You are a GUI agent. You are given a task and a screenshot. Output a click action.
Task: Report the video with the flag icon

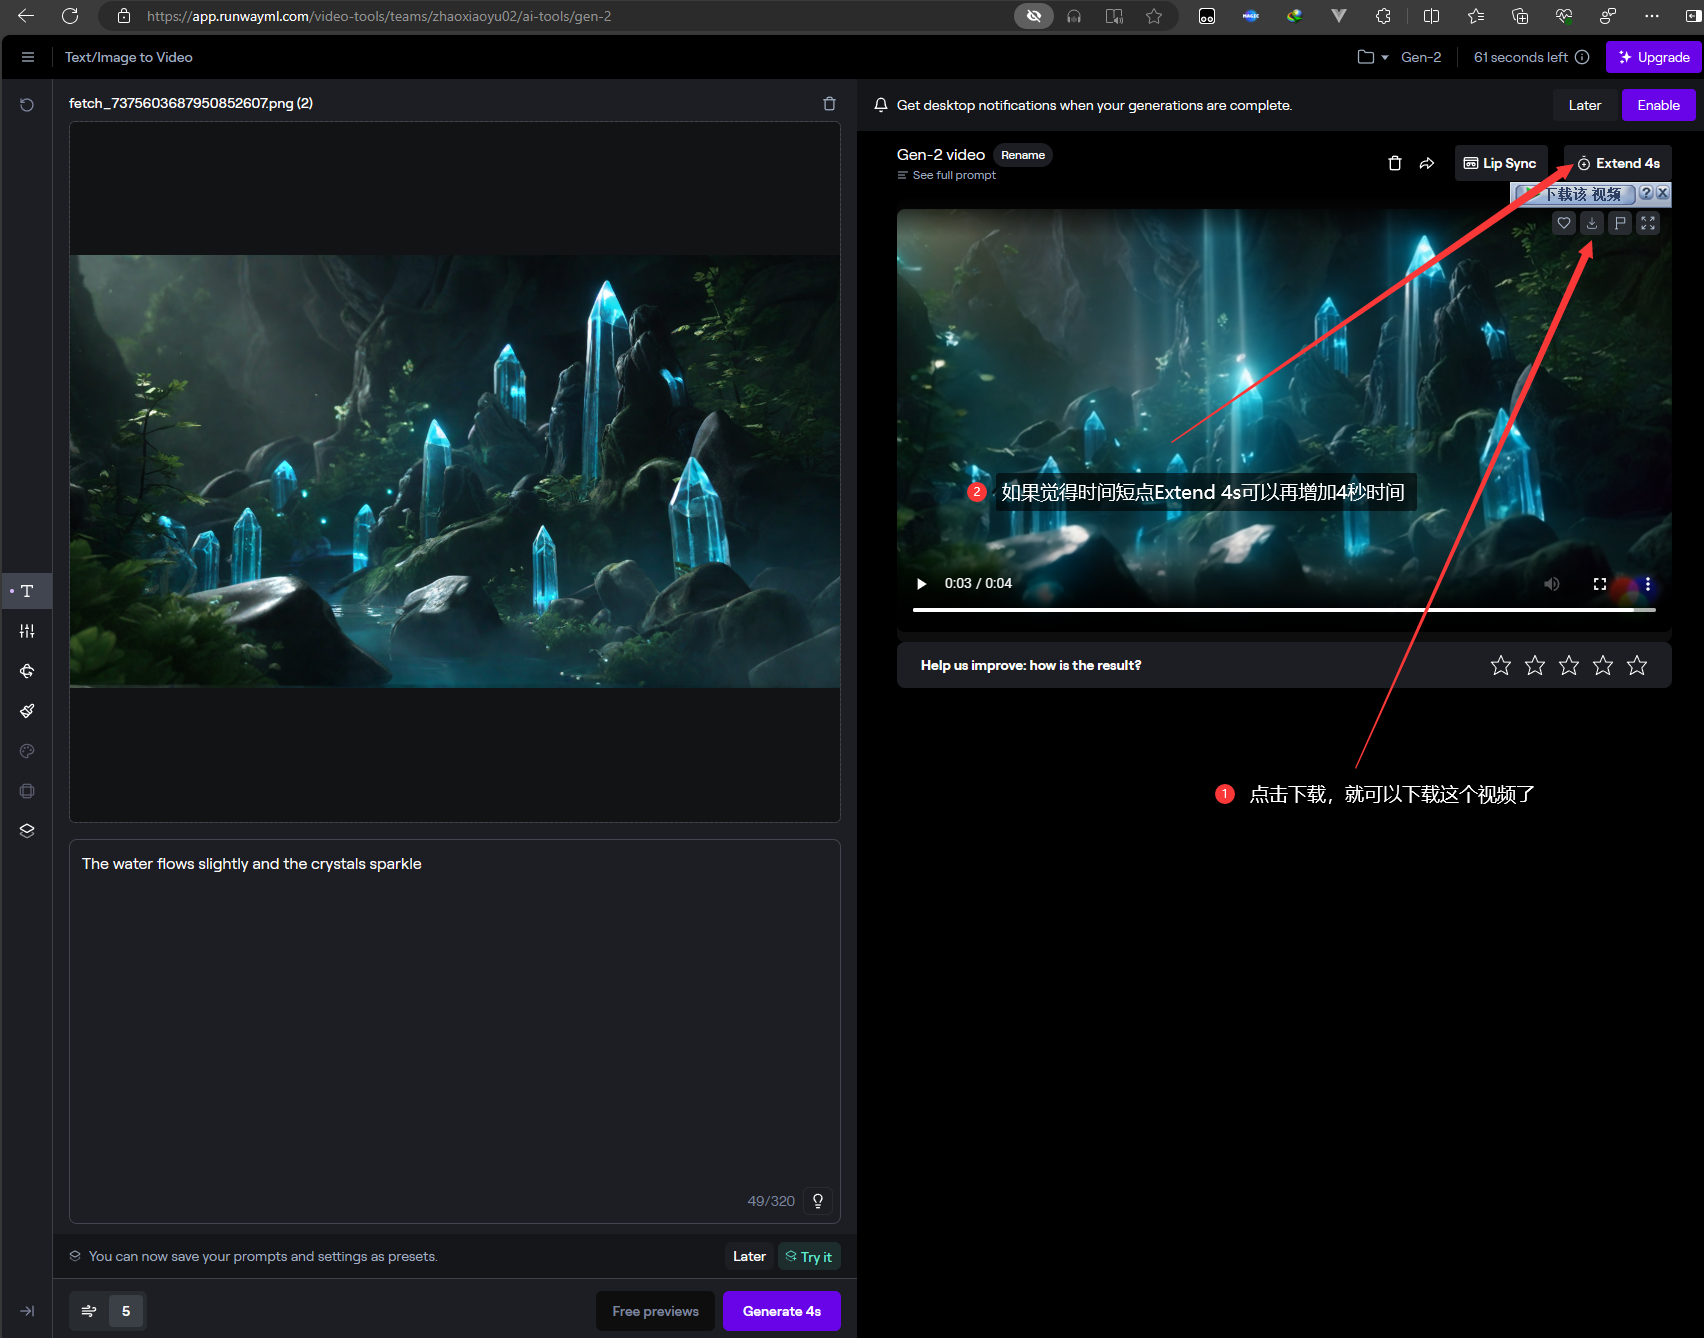(1620, 223)
